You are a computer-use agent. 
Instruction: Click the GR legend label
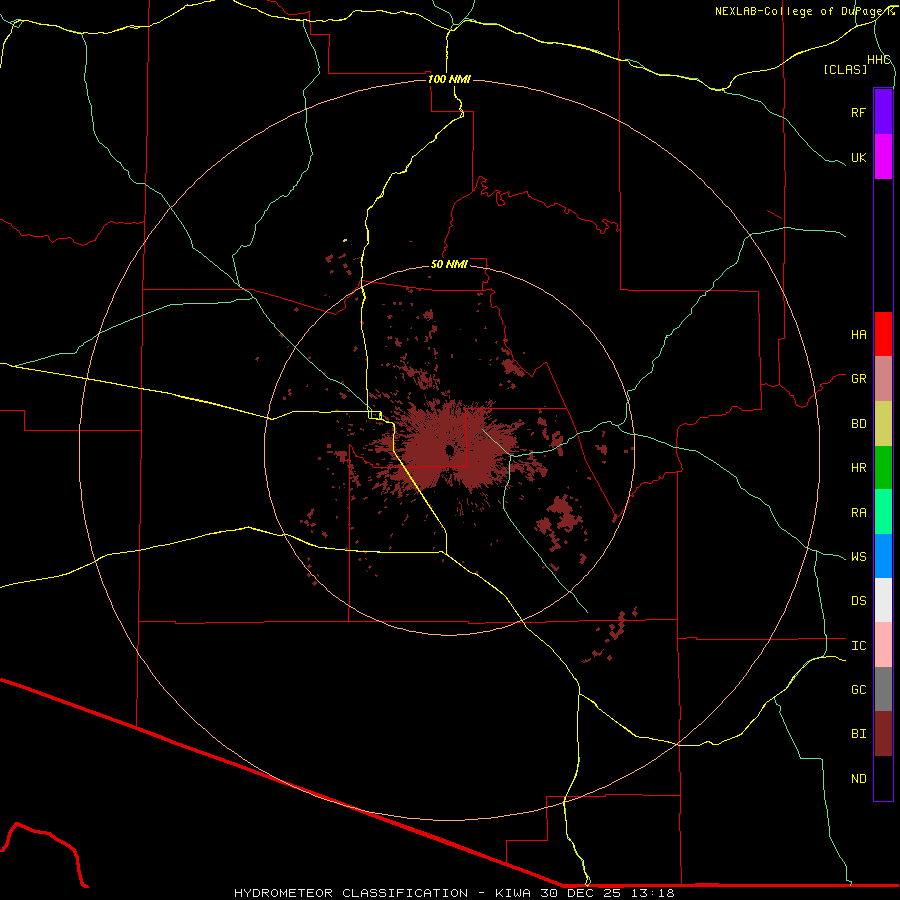(x=858, y=379)
